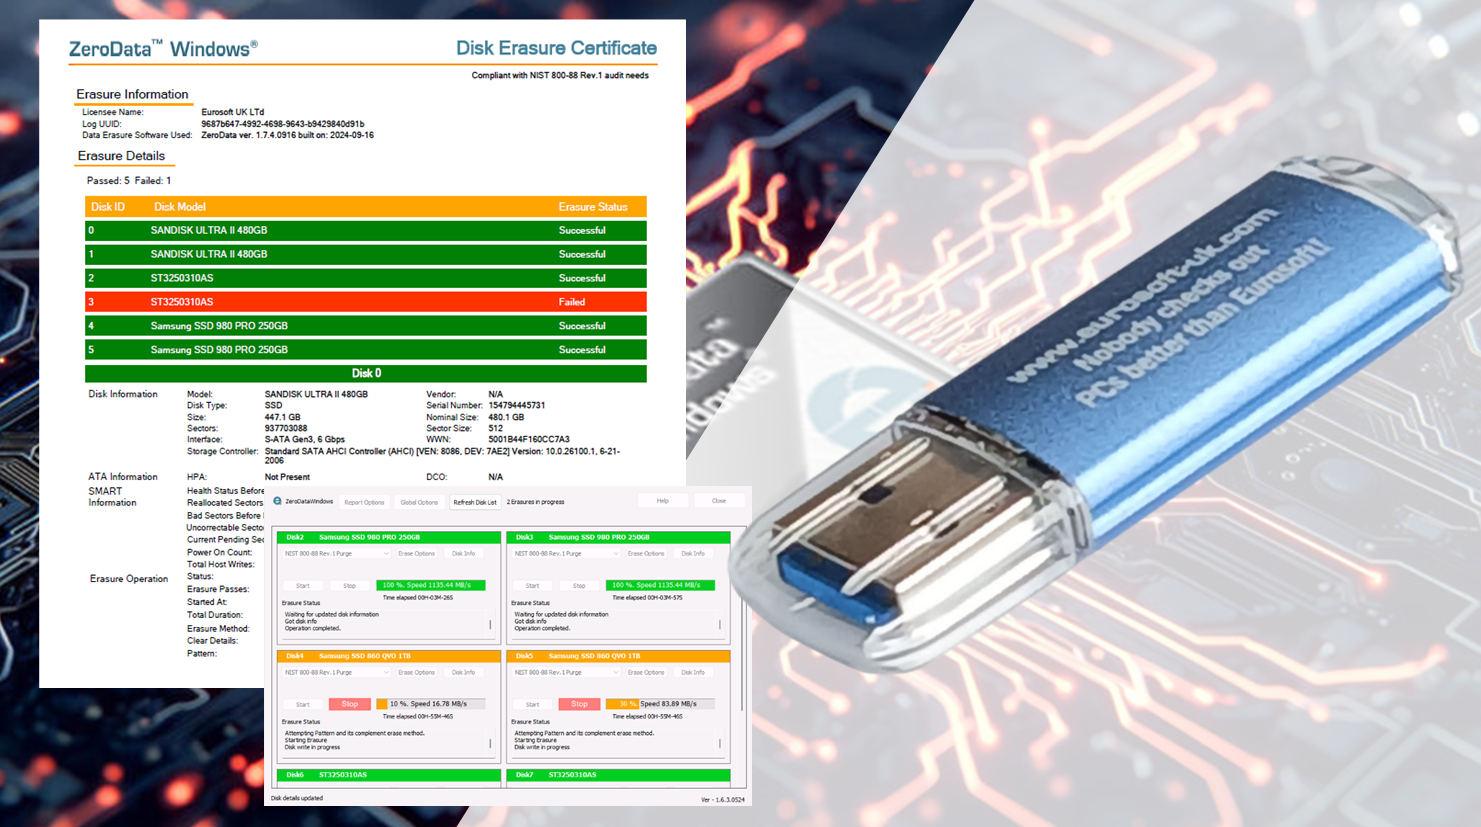Image resolution: width=1481 pixels, height=827 pixels.
Task: Select Disk2 Samsung SSD 980 PRO header
Action: point(388,537)
